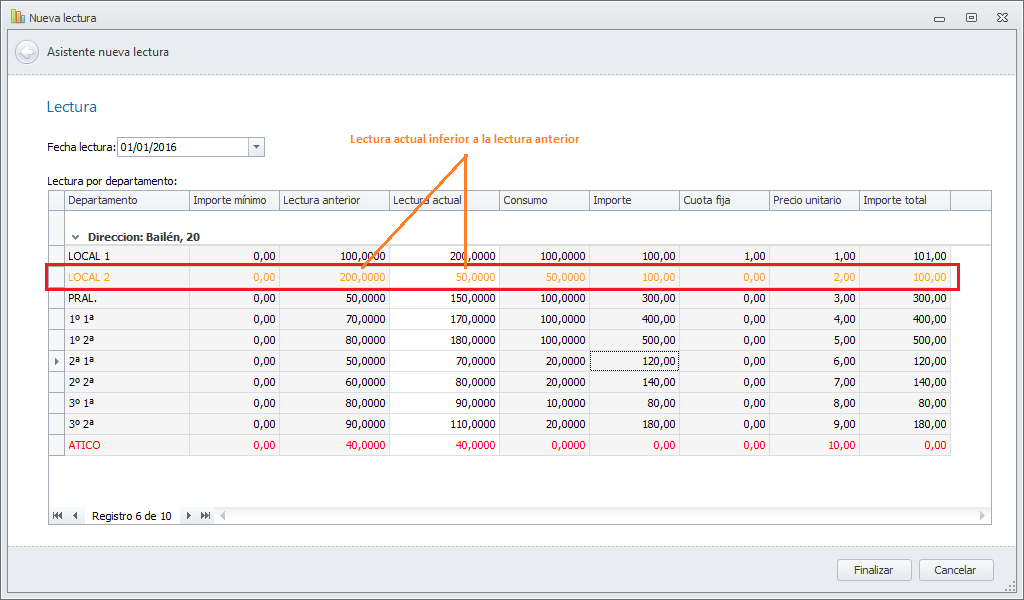1024x600 pixels.
Task: Click the Precio unitario column header
Action: [813, 200]
